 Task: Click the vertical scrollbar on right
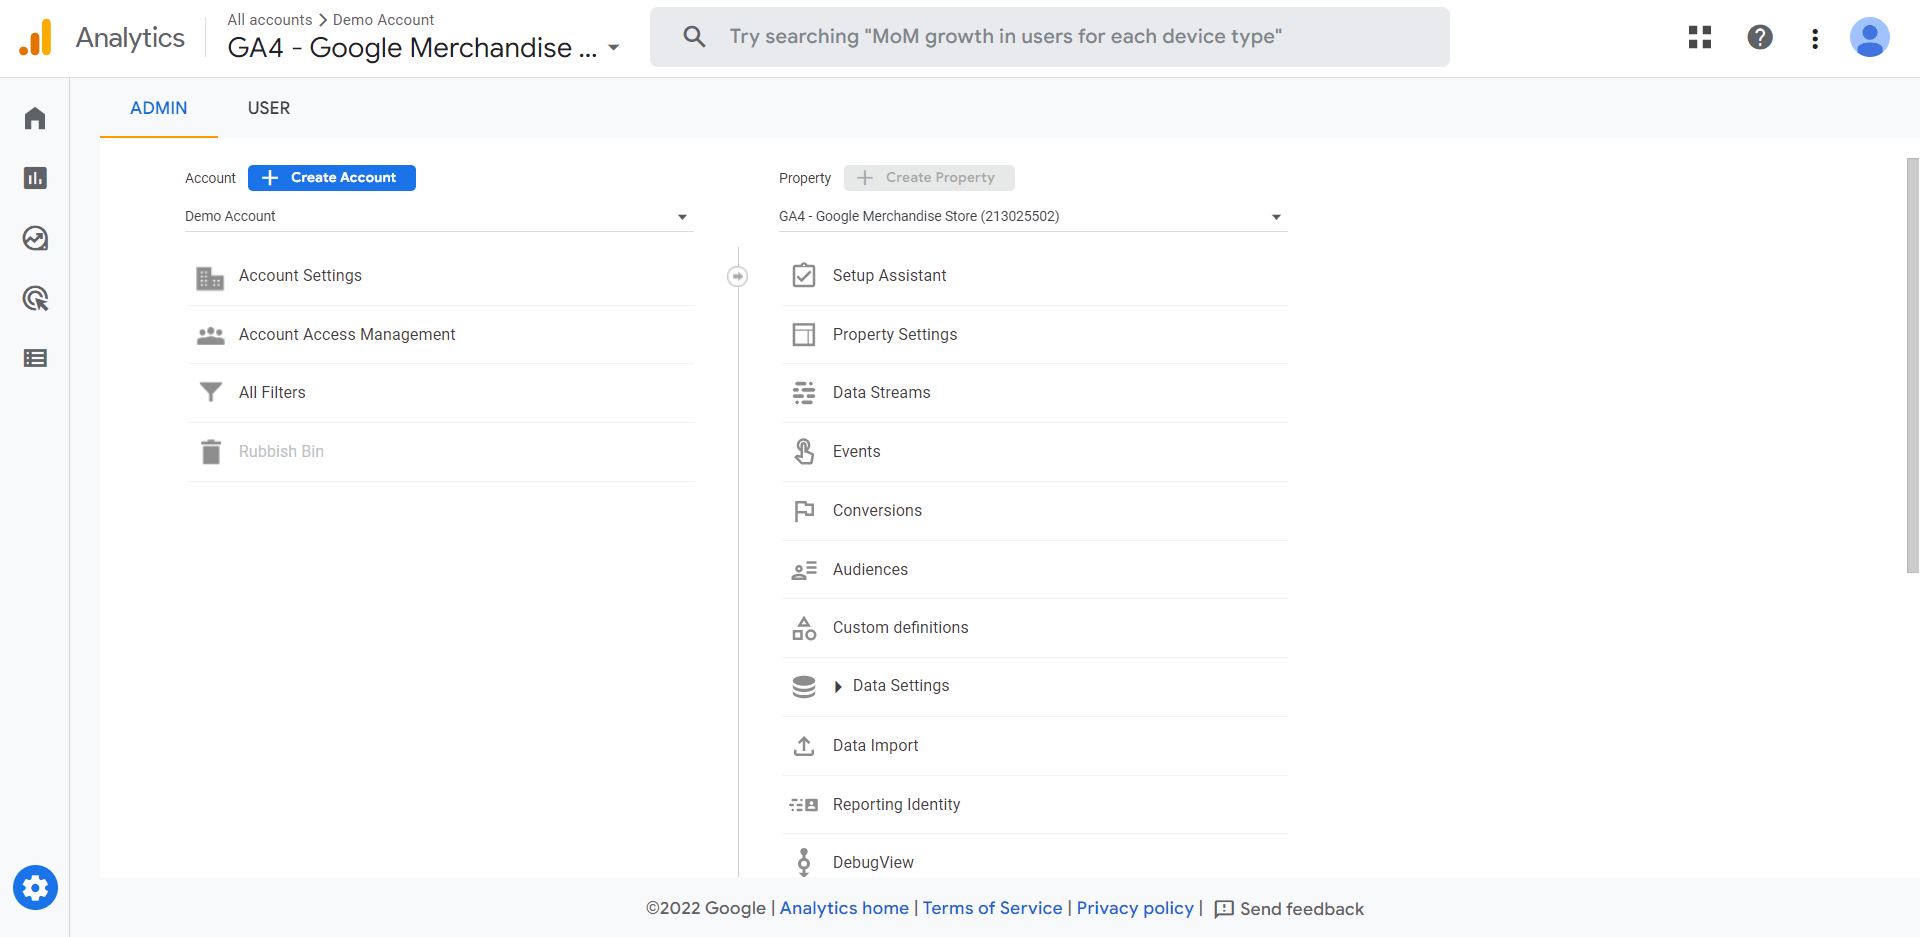1912,365
